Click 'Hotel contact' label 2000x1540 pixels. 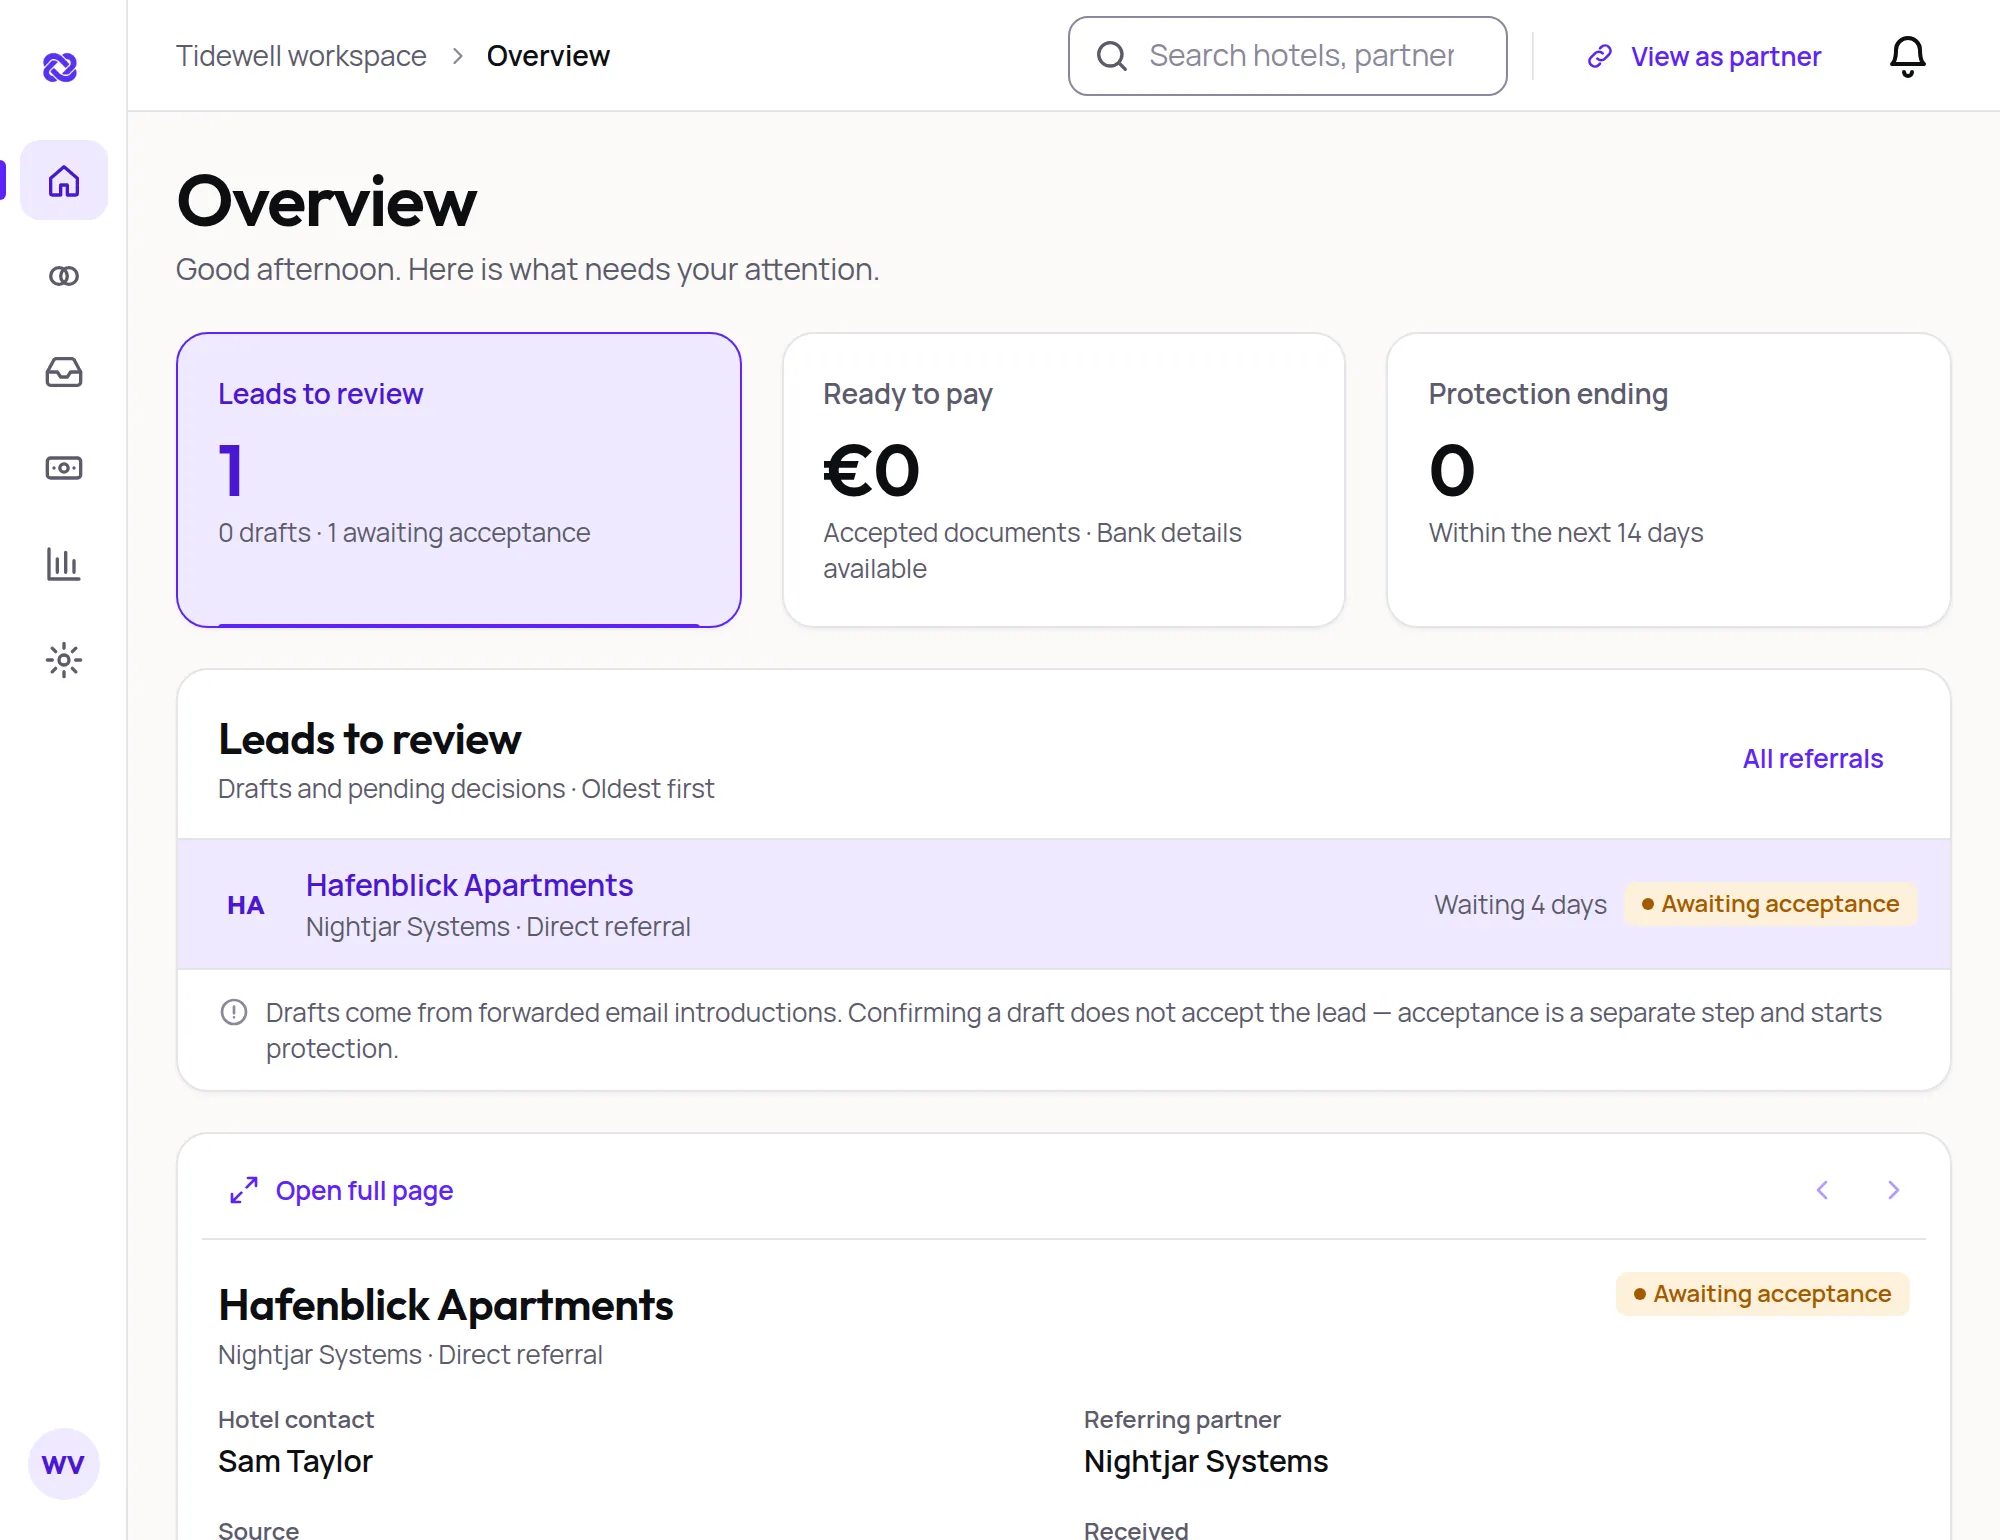296,1420
